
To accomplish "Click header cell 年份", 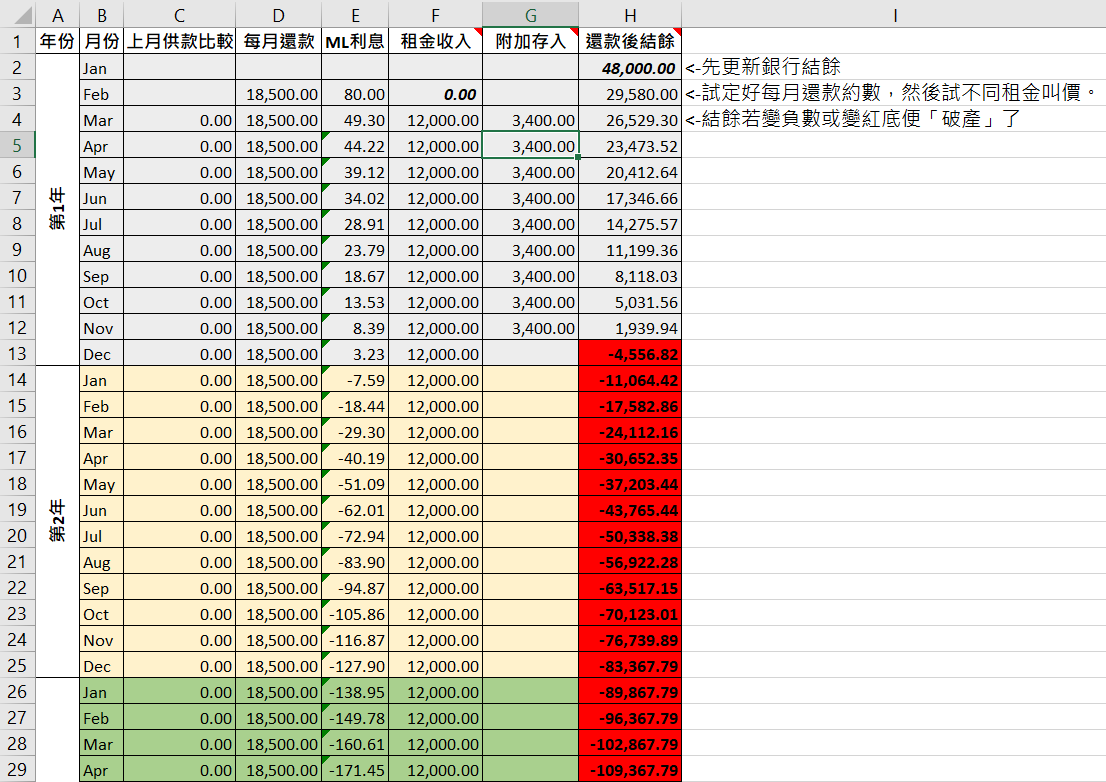I will [x=58, y=41].
